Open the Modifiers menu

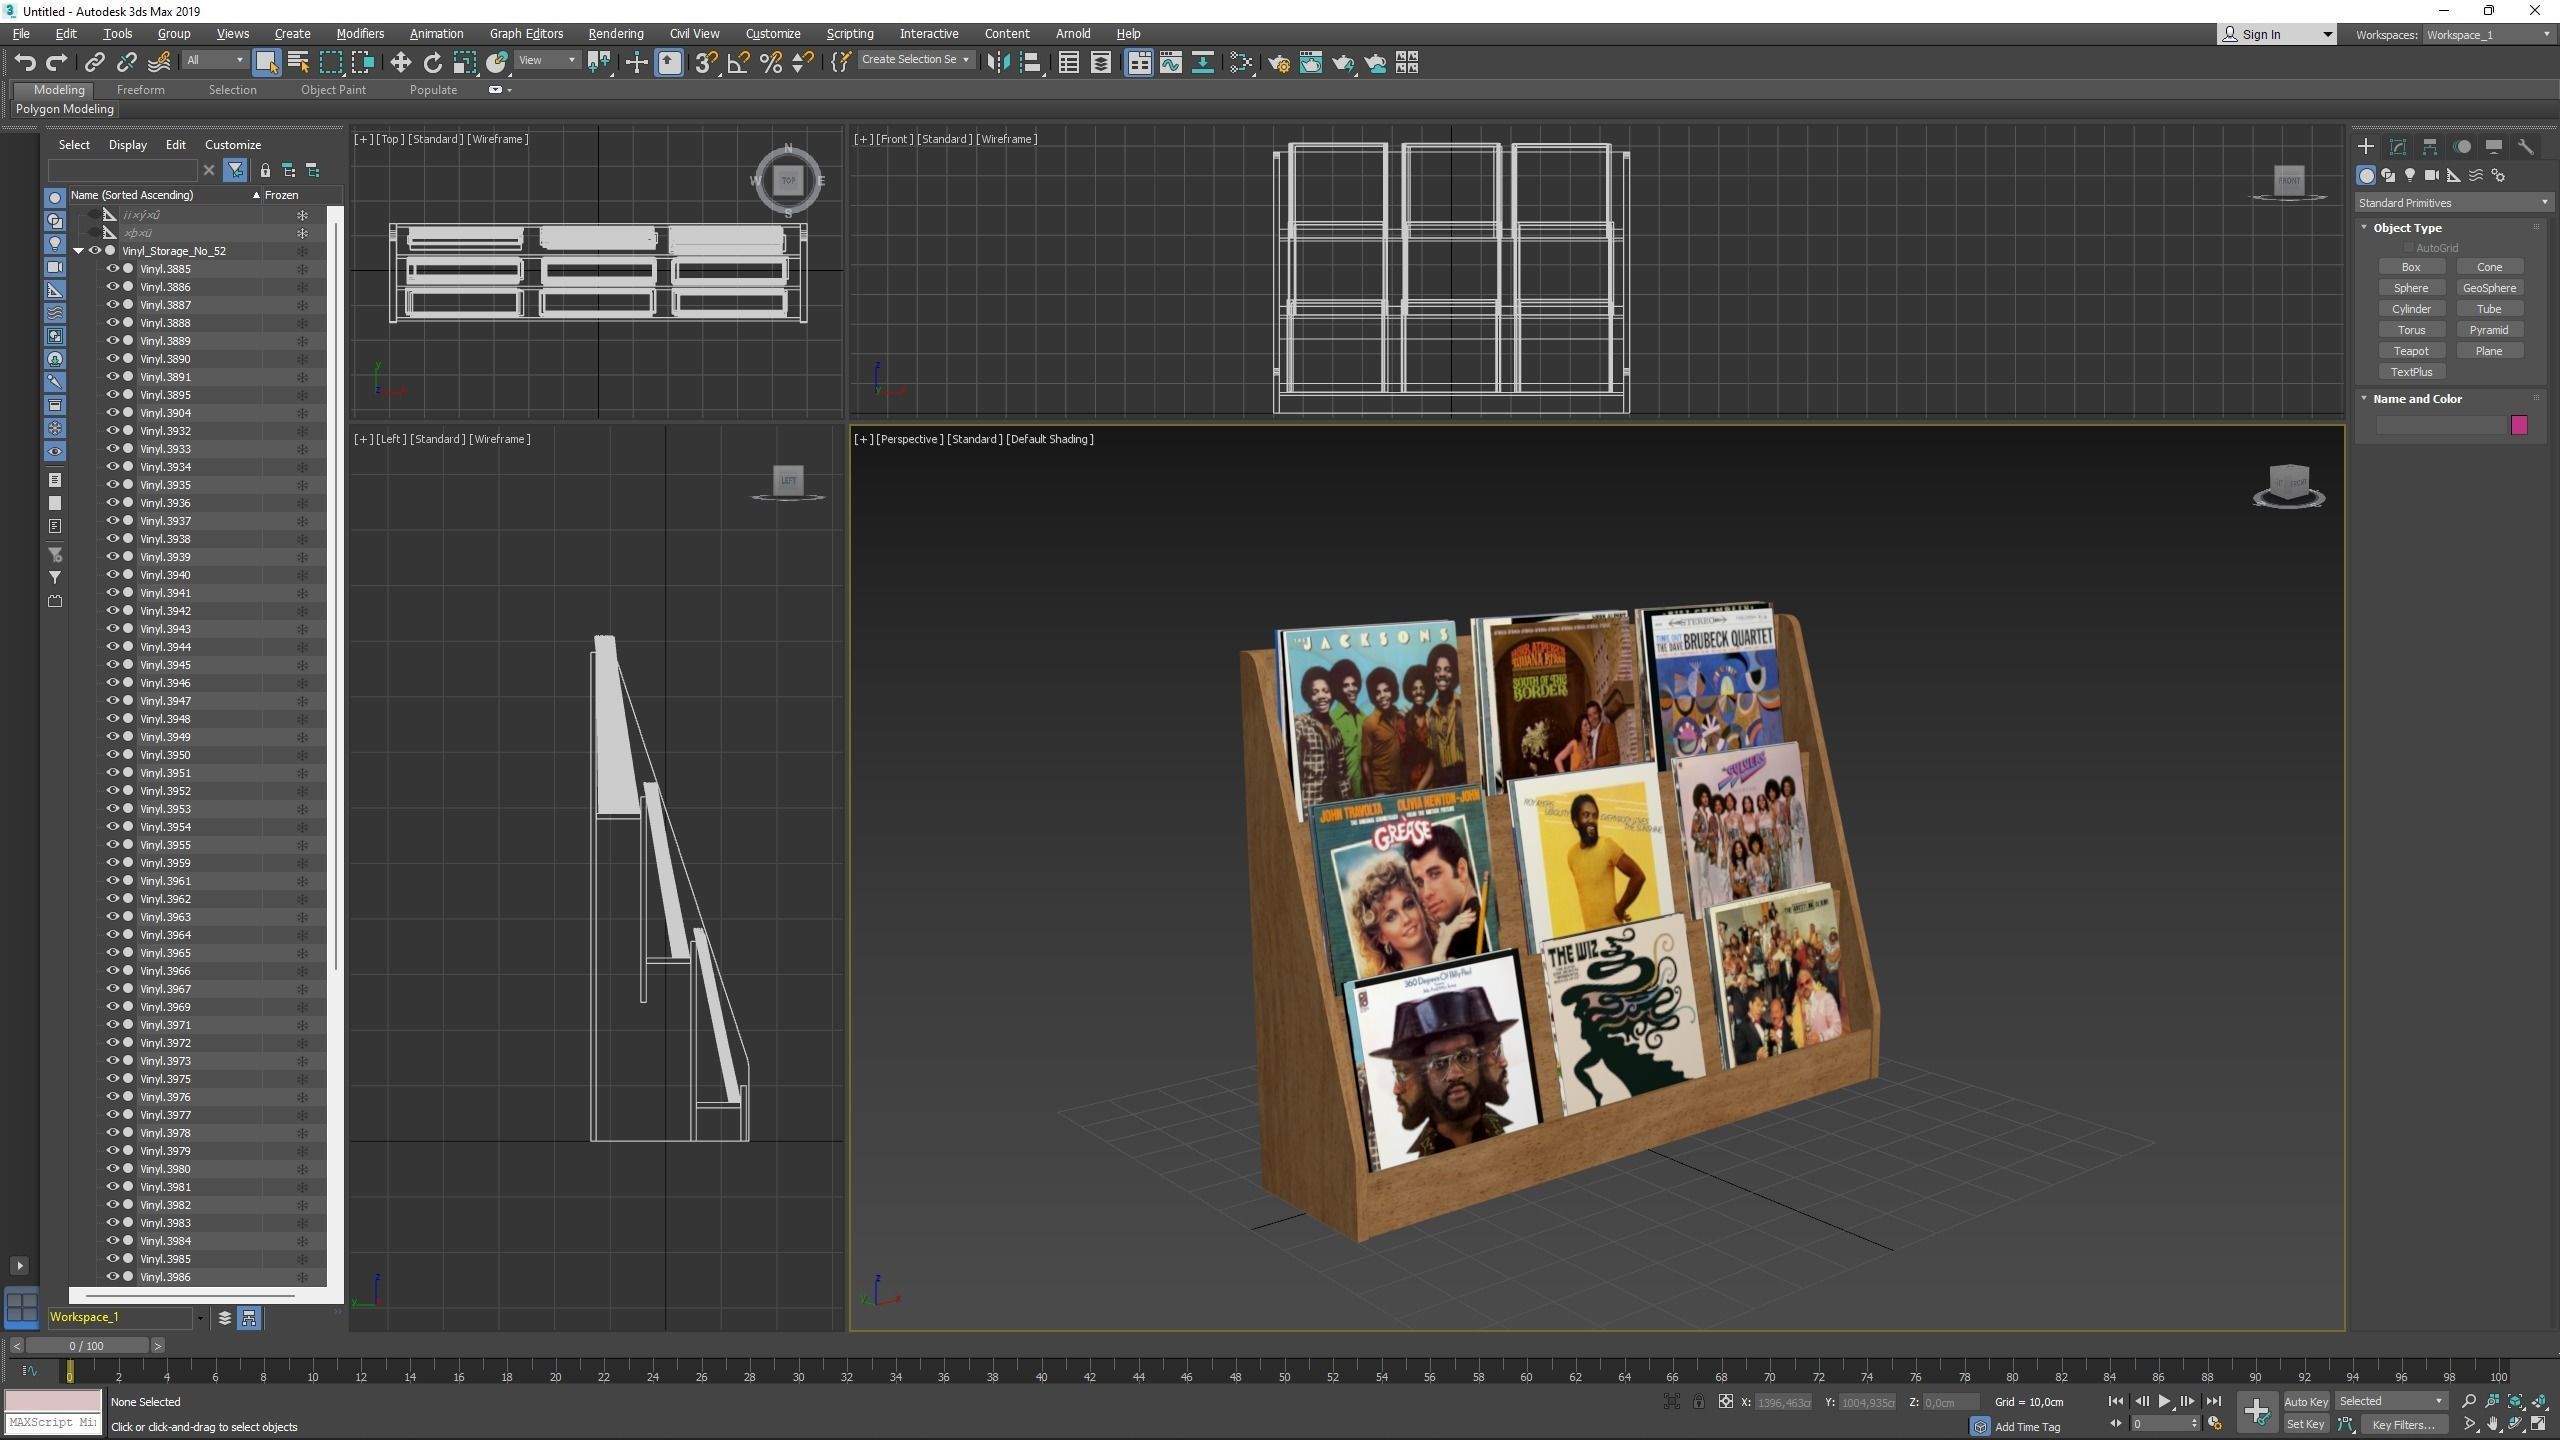pos(360,34)
